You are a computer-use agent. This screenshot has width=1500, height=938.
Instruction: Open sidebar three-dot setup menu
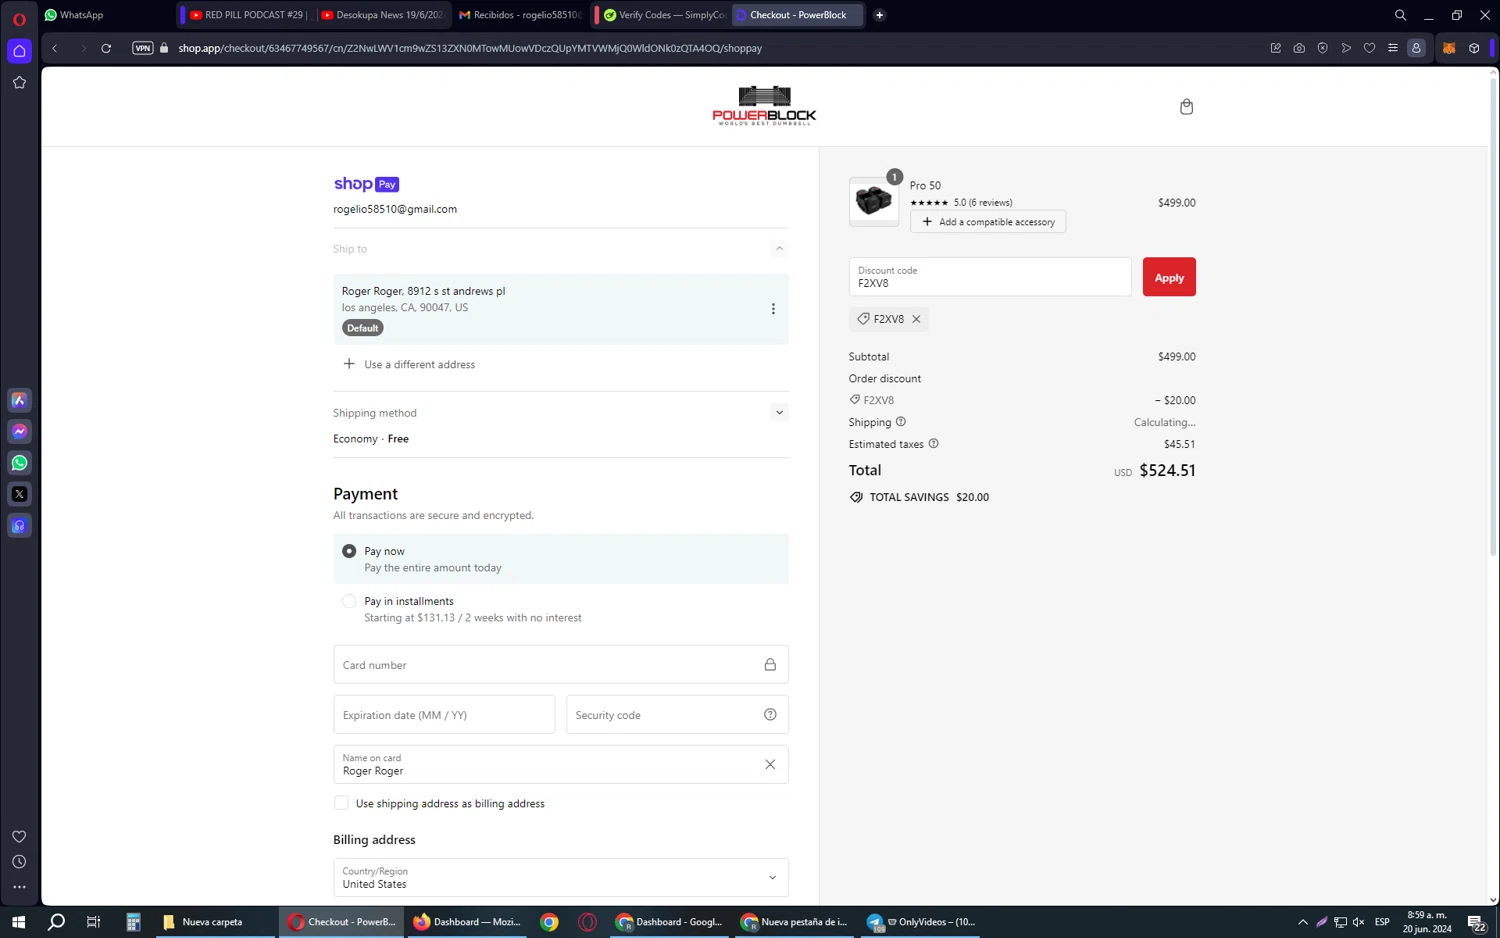pos(19,887)
